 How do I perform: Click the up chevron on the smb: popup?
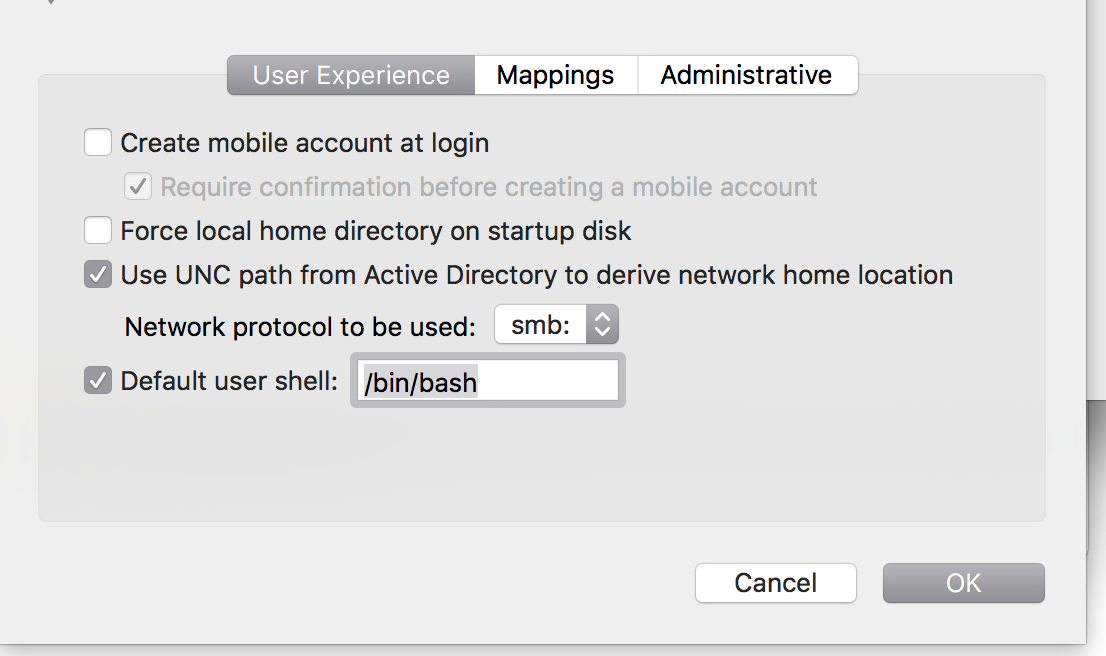click(604, 318)
